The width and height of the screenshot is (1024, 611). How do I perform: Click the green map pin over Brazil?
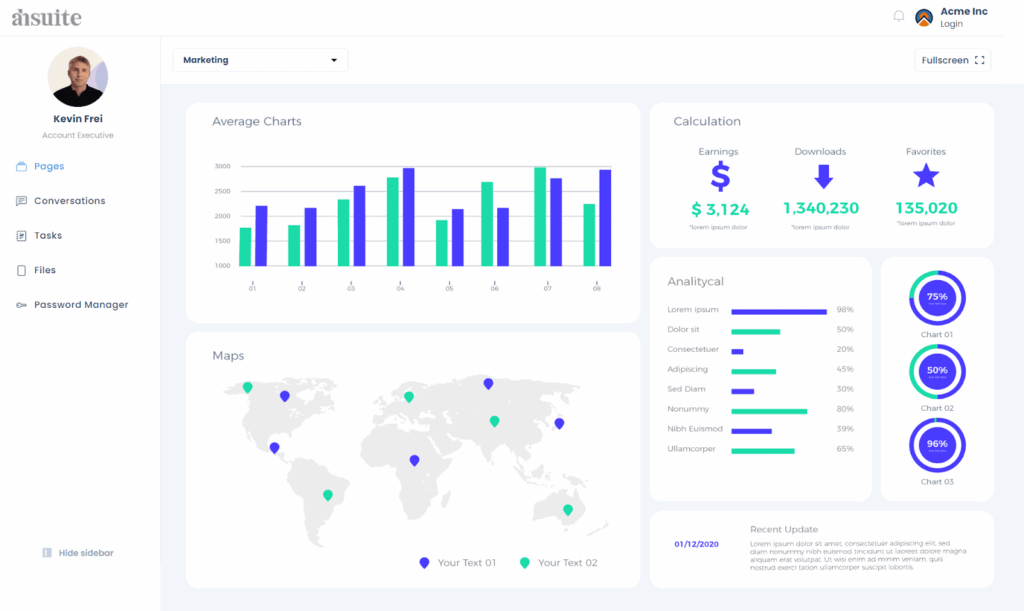[327, 495]
